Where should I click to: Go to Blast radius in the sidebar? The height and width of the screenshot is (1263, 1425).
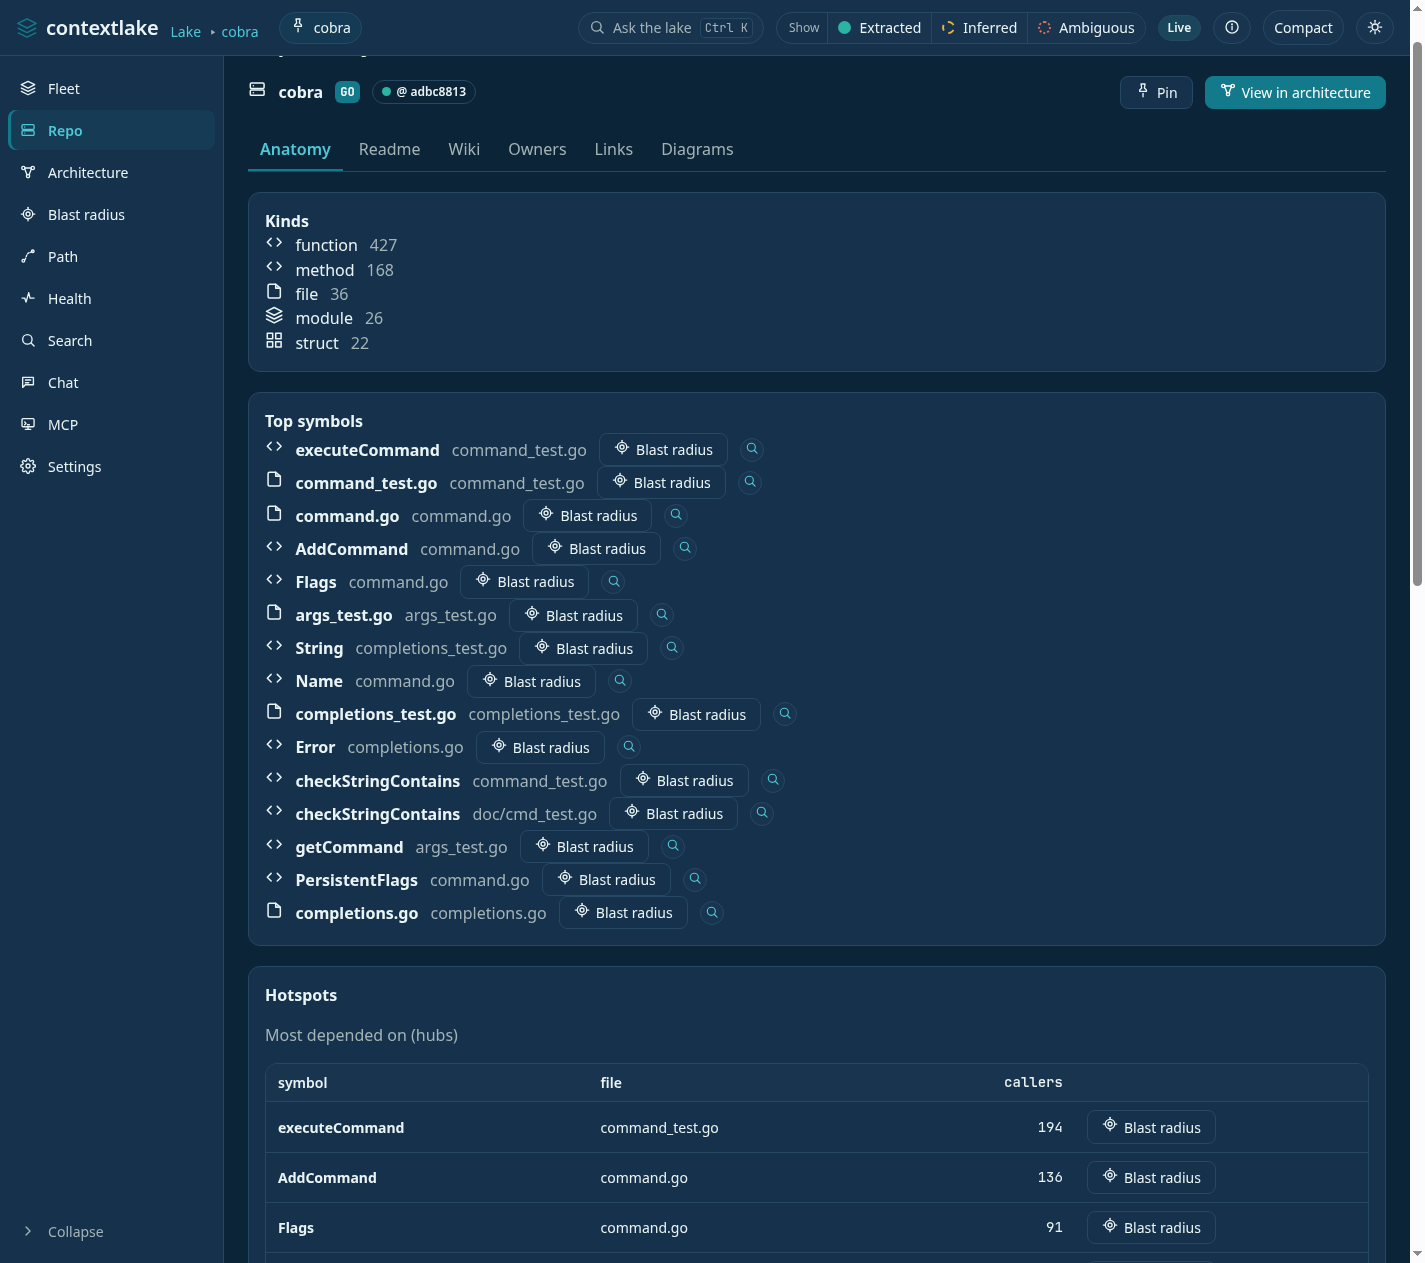pyautogui.click(x=111, y=215)
